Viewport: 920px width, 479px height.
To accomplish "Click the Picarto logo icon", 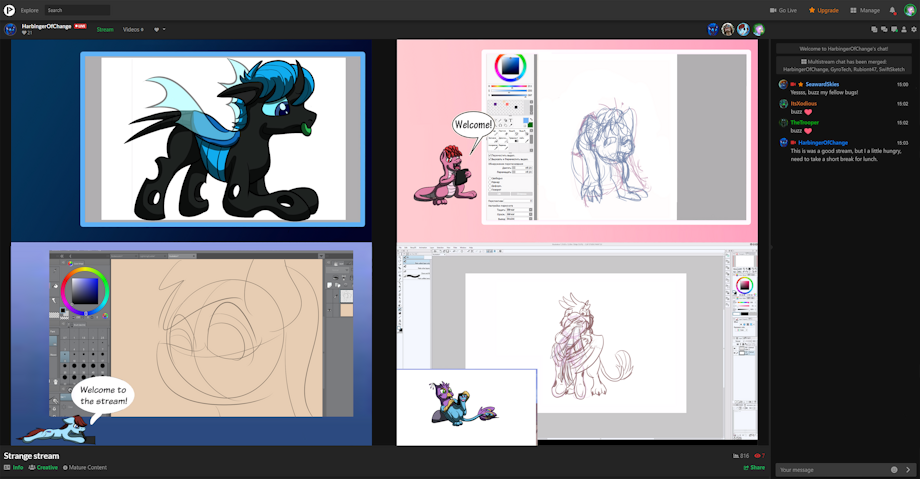I will coord(9,10).
